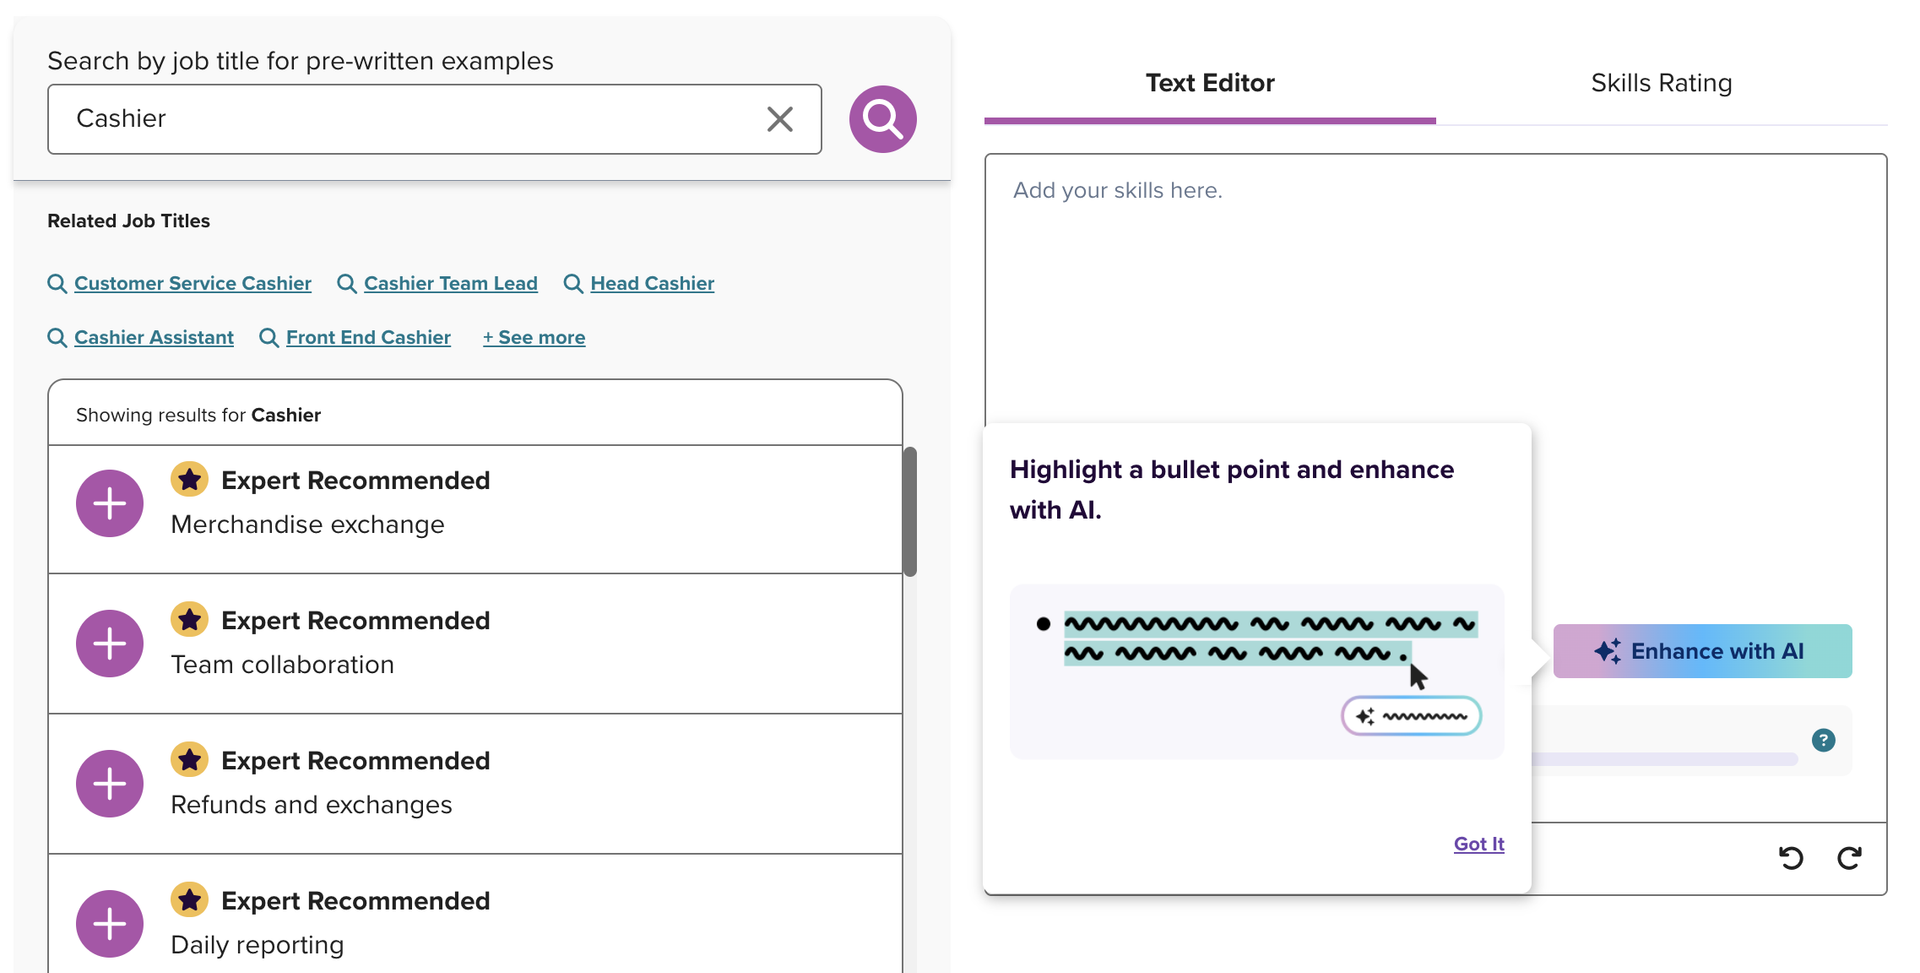Dismiss the tip by clicking Got It
Viewport: 1920px width, 973px height.
tap(1478, 843)
